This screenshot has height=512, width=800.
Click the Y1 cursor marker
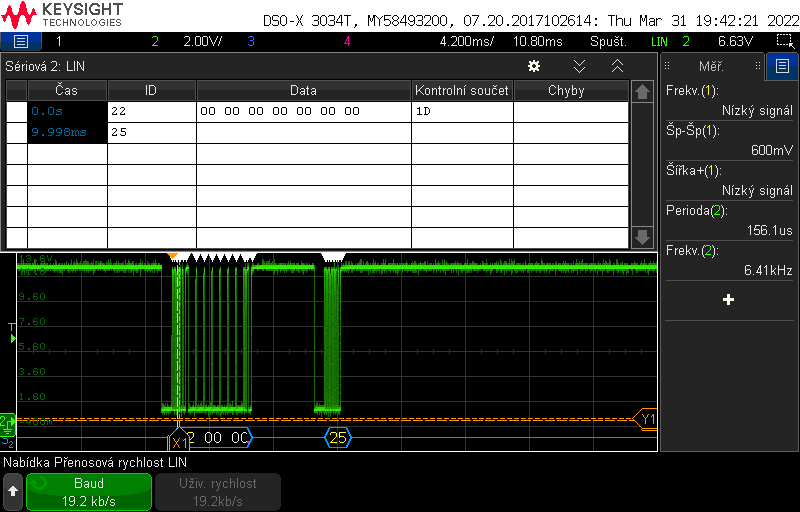coord(645,419)
